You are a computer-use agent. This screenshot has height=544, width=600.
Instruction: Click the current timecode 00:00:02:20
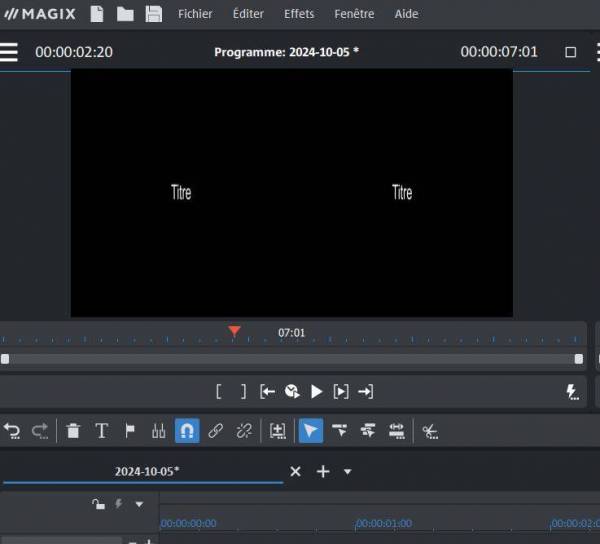(x=74, y=52)
